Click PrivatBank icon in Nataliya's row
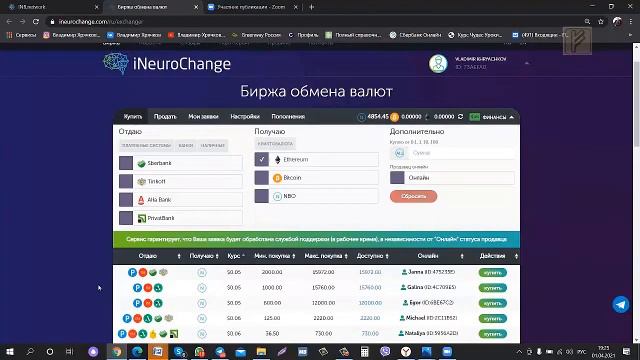640x360 pixels. coord(174,334)
